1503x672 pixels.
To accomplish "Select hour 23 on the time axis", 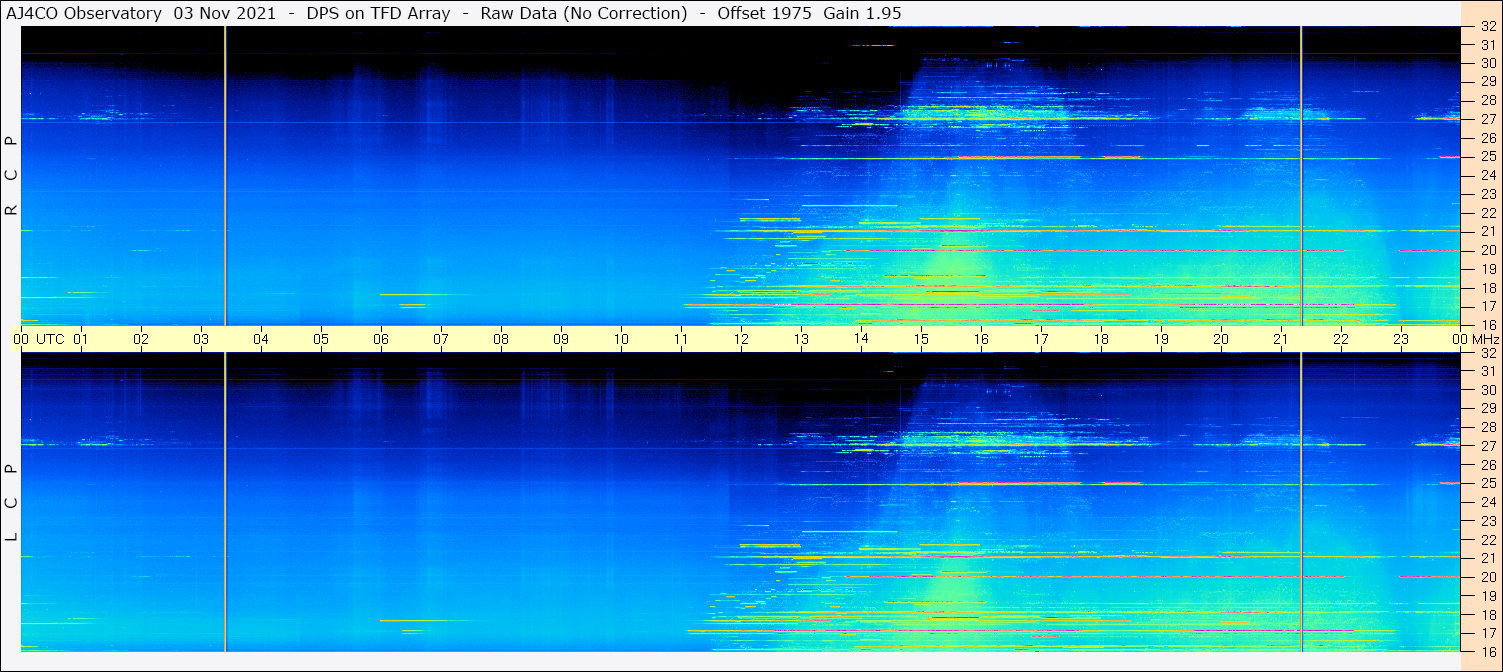I will point(1401,339).
